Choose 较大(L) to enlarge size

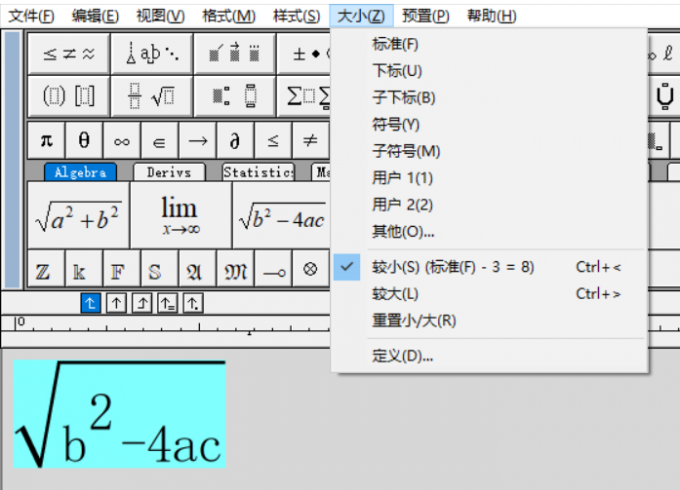point(489,294)
